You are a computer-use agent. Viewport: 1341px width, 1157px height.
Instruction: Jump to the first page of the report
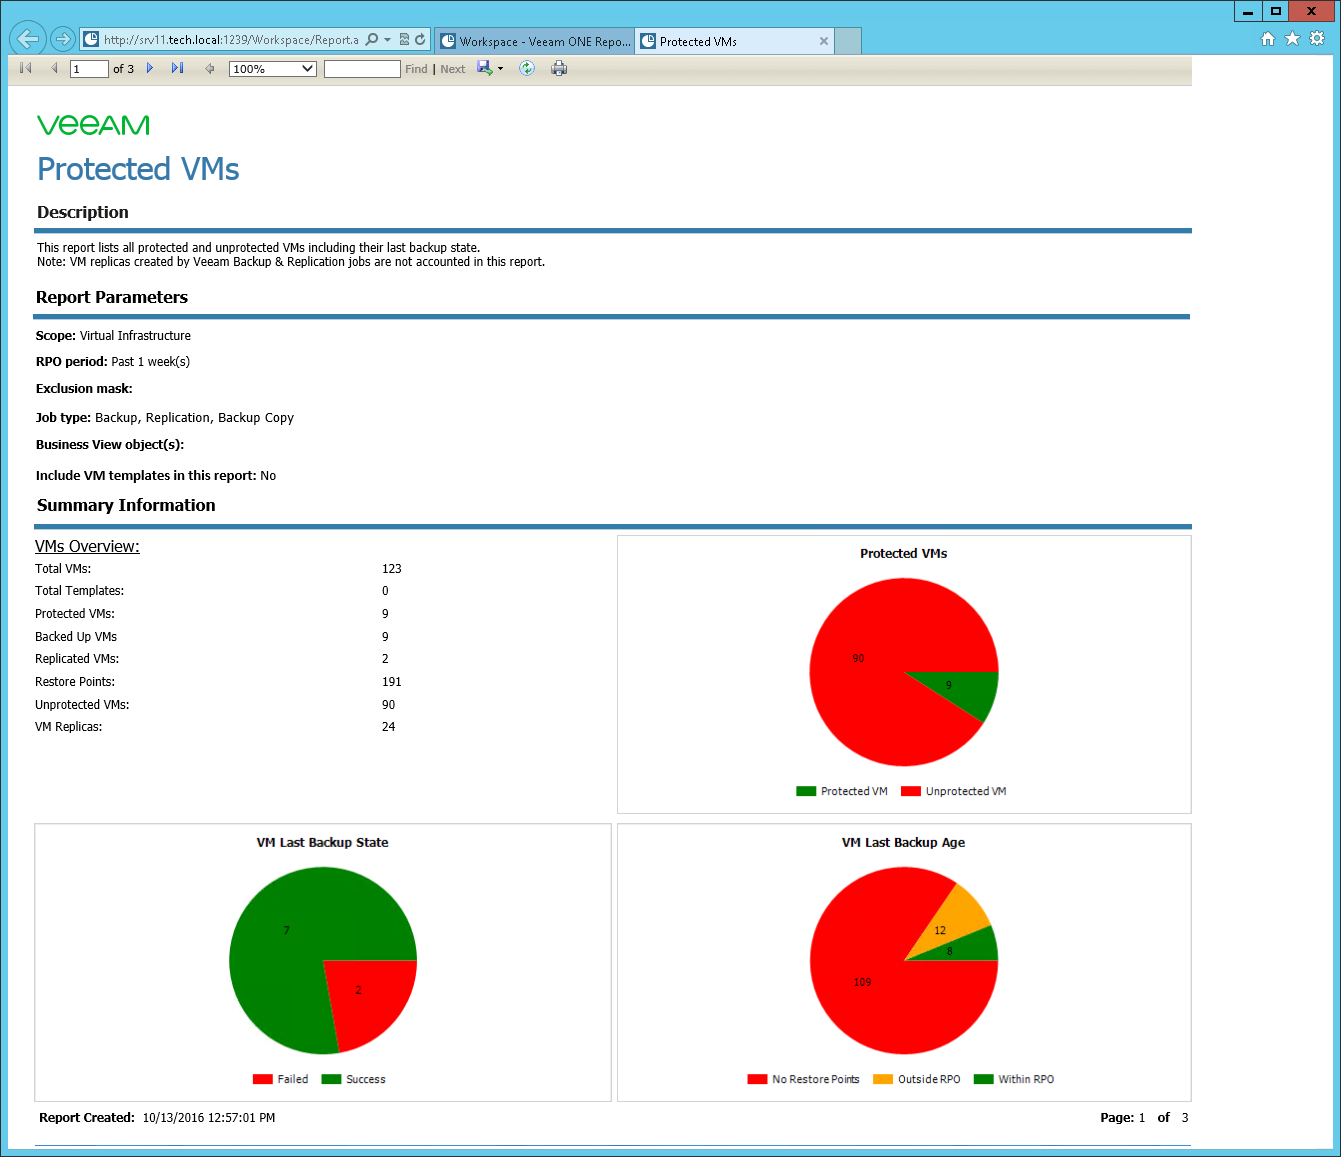pos(26,68)
